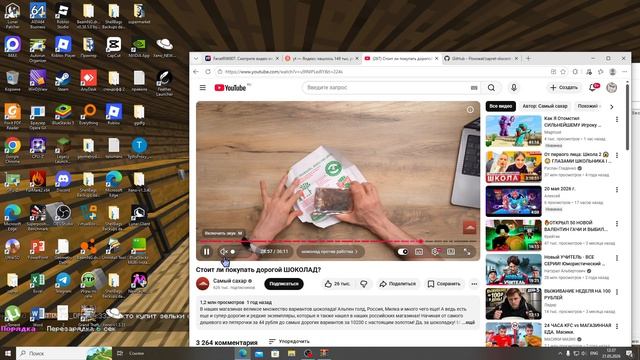Screen dimensions: 640x360
Task: Expand the description with ещё
Action: point(470,322)
